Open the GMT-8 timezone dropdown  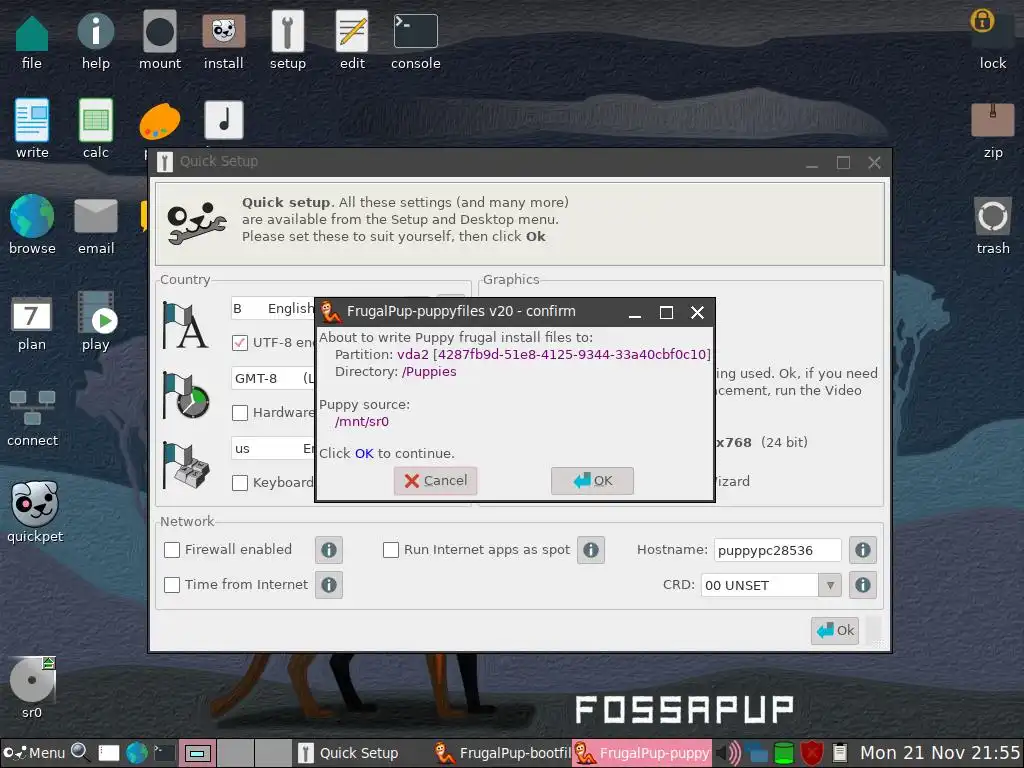click(273, 378)
